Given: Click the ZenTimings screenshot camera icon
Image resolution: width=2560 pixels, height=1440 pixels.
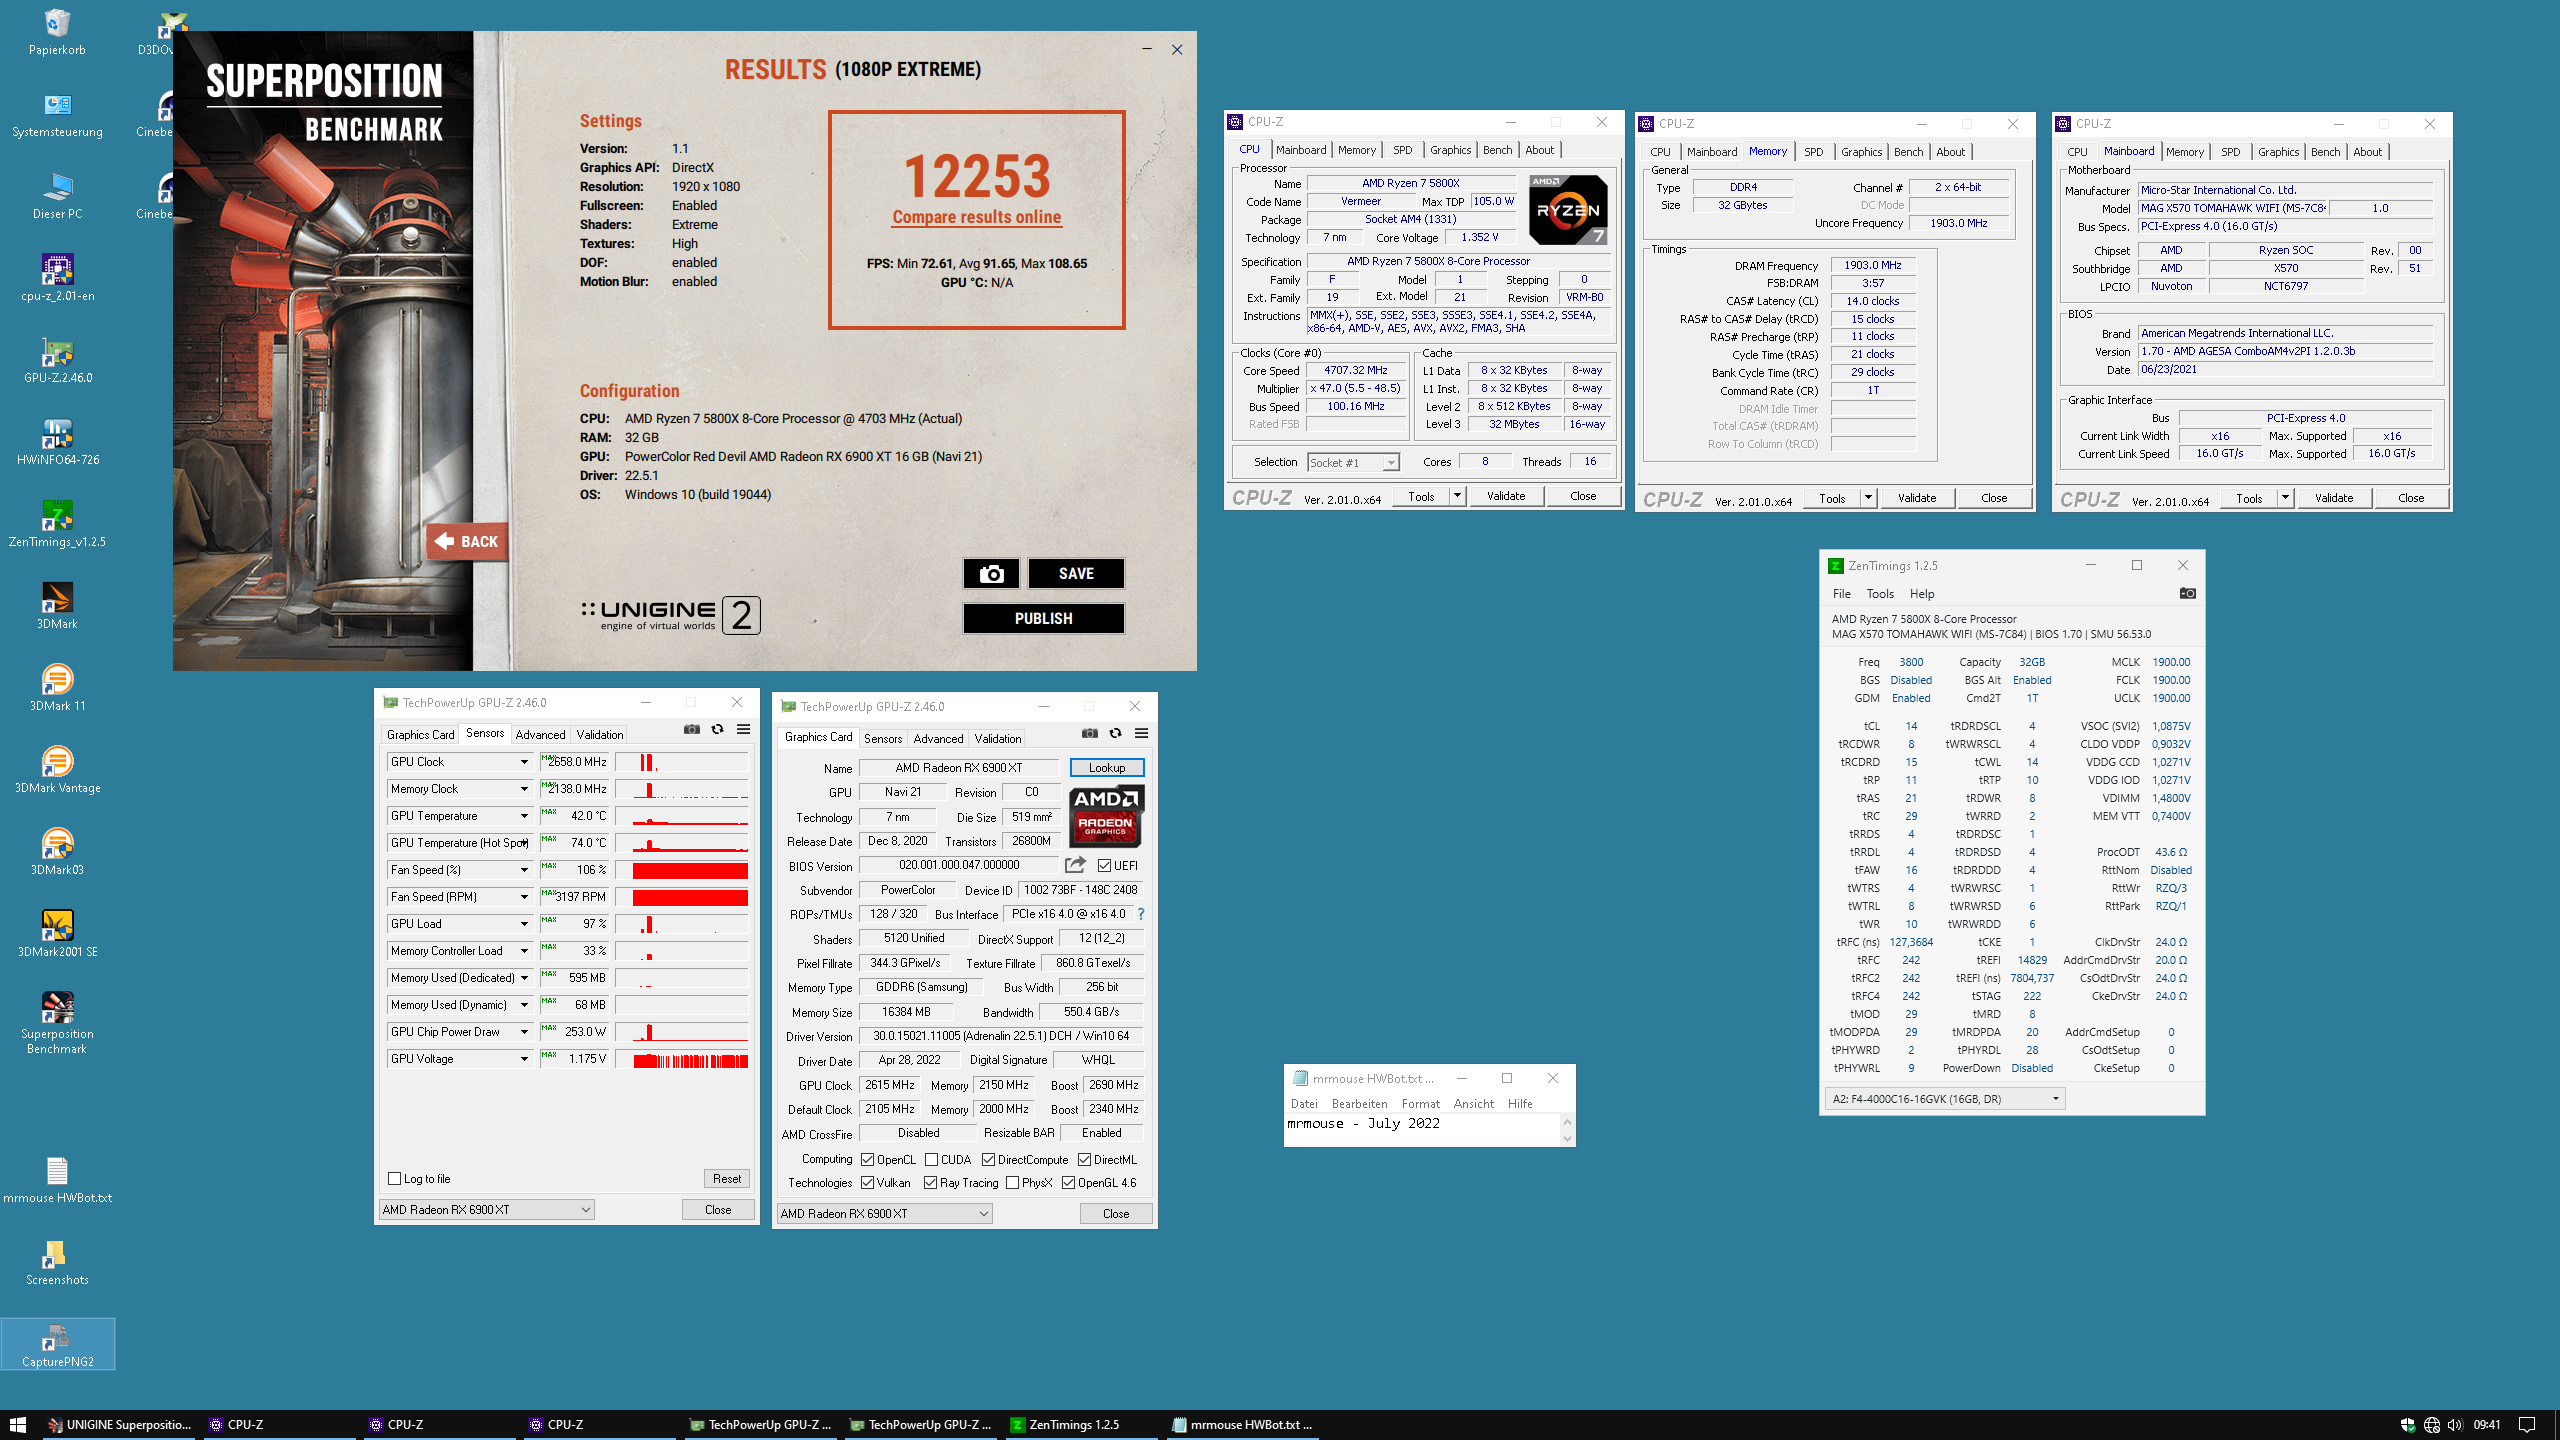Looking at the screenshot, I should tap(2187, 593).
